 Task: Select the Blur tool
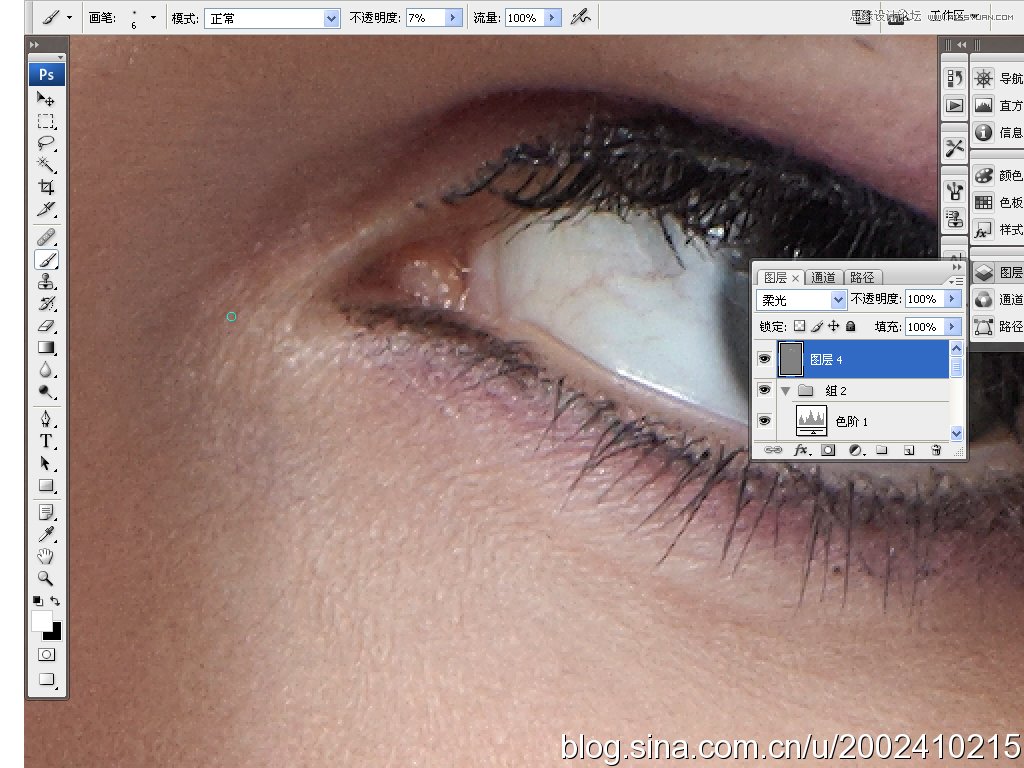pyautogui.click(x=46, y=370)
